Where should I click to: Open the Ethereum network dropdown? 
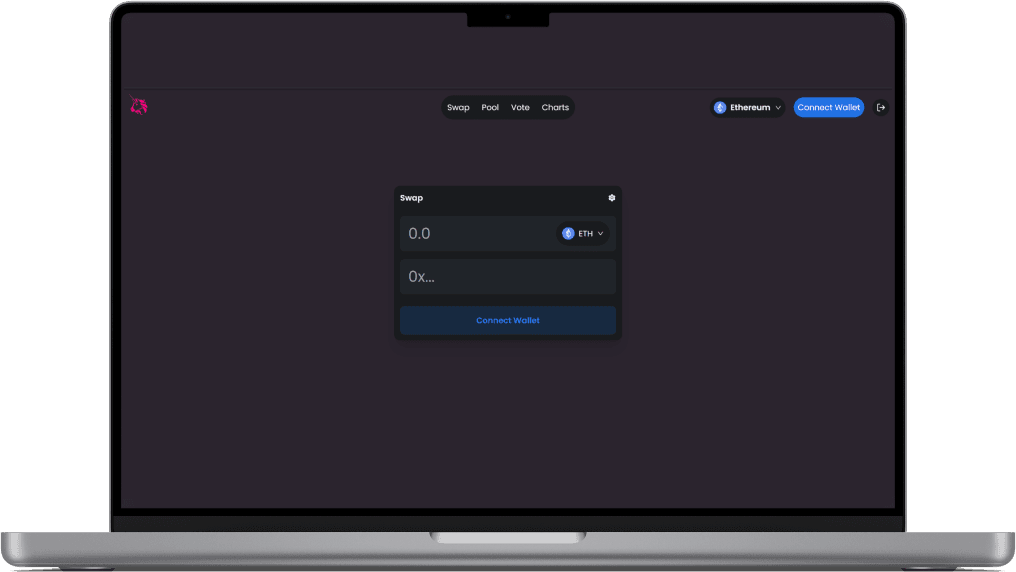tap(748, 108)
